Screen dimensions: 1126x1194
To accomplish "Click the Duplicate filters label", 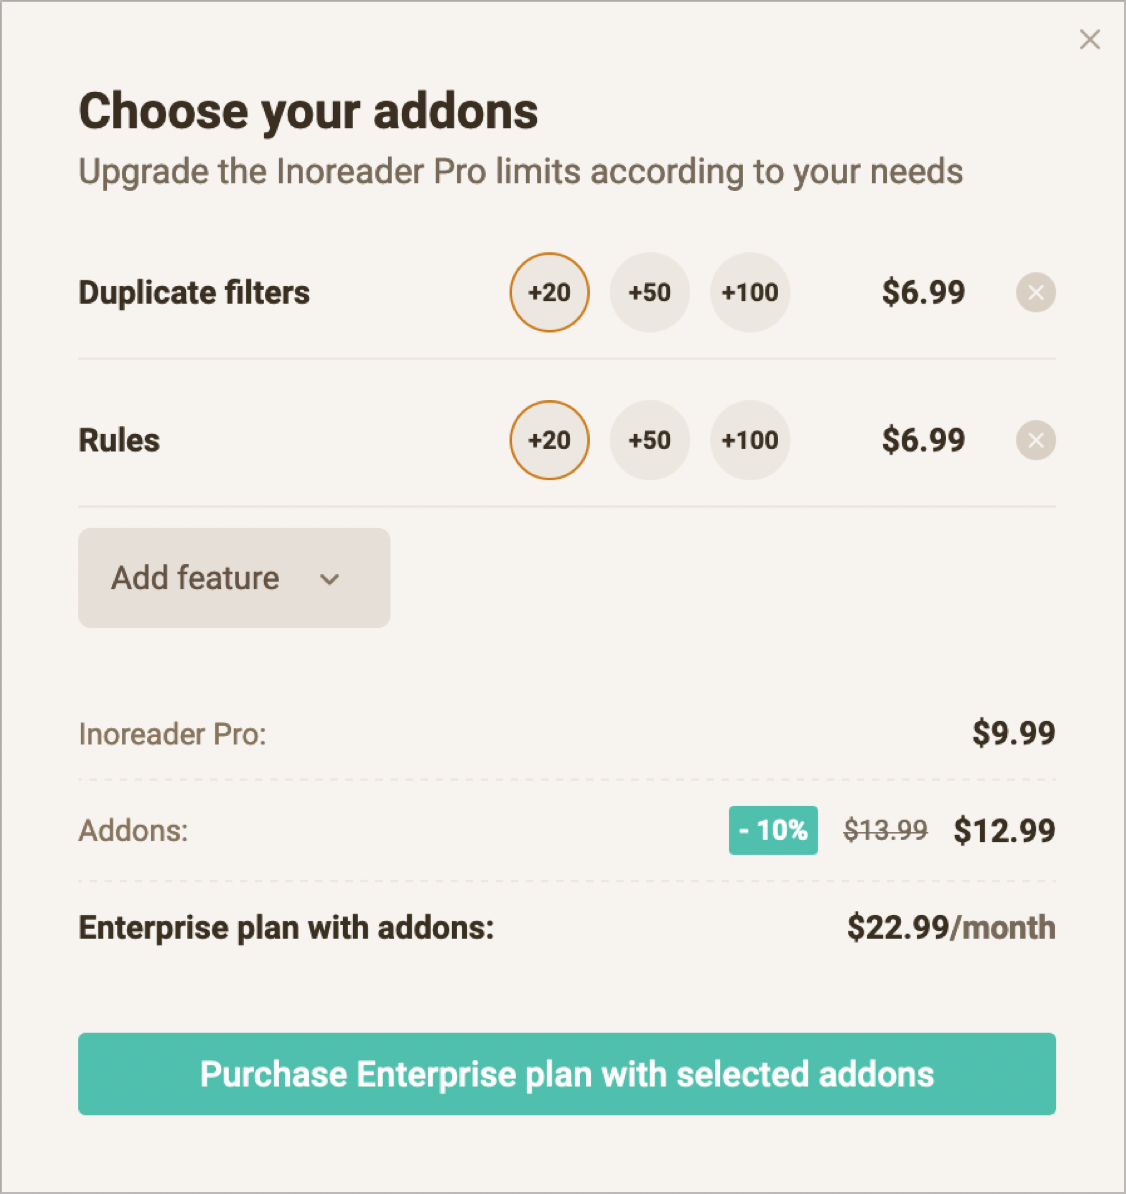I will [194, 293].
